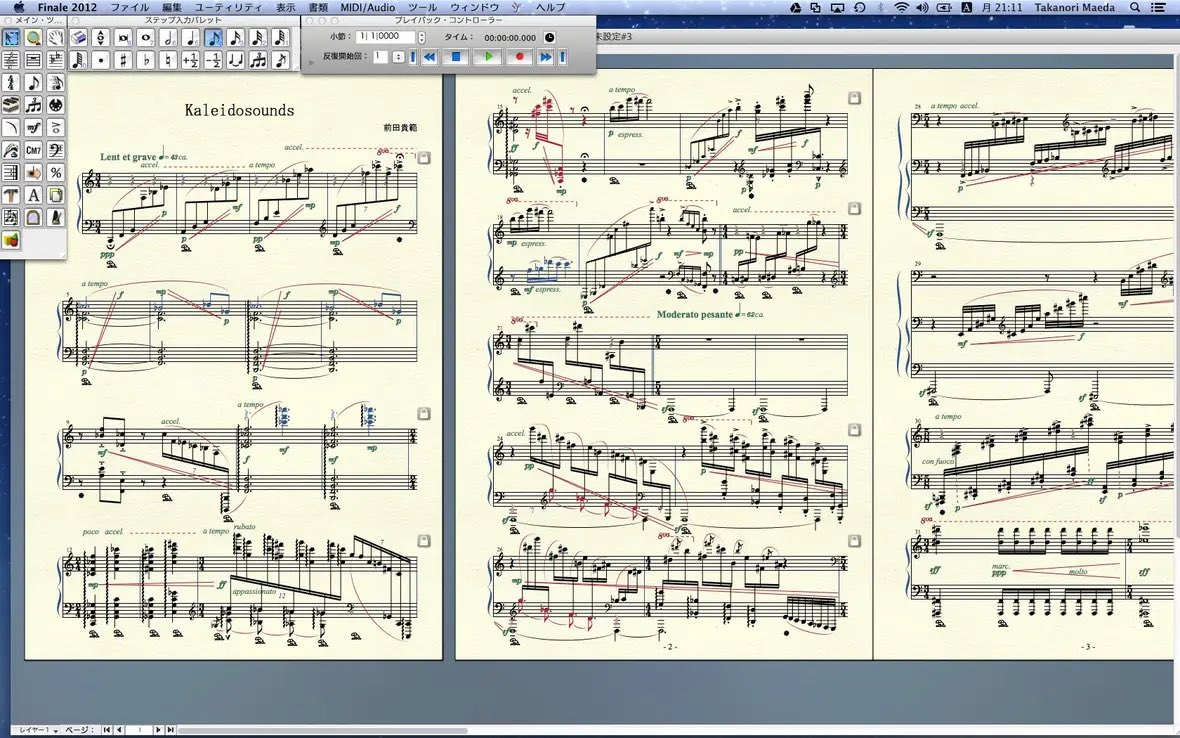Open the MIDI/Audio menu

pos(367,7)
